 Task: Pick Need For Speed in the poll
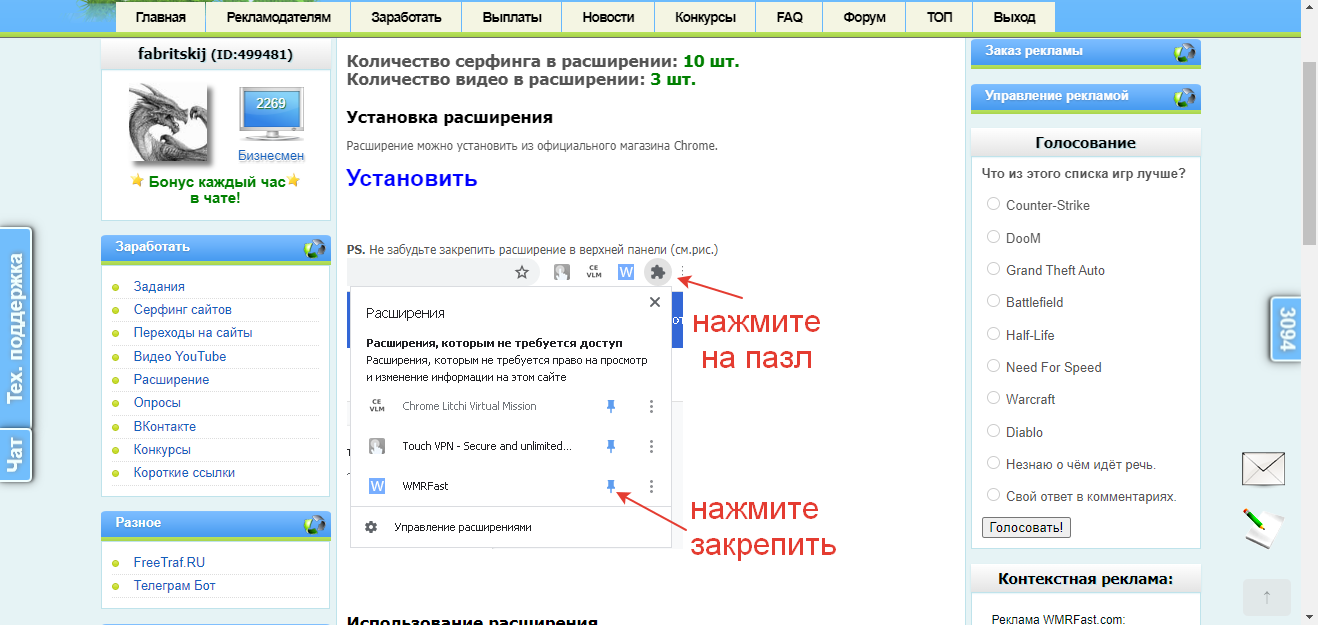tap(994, 366)
